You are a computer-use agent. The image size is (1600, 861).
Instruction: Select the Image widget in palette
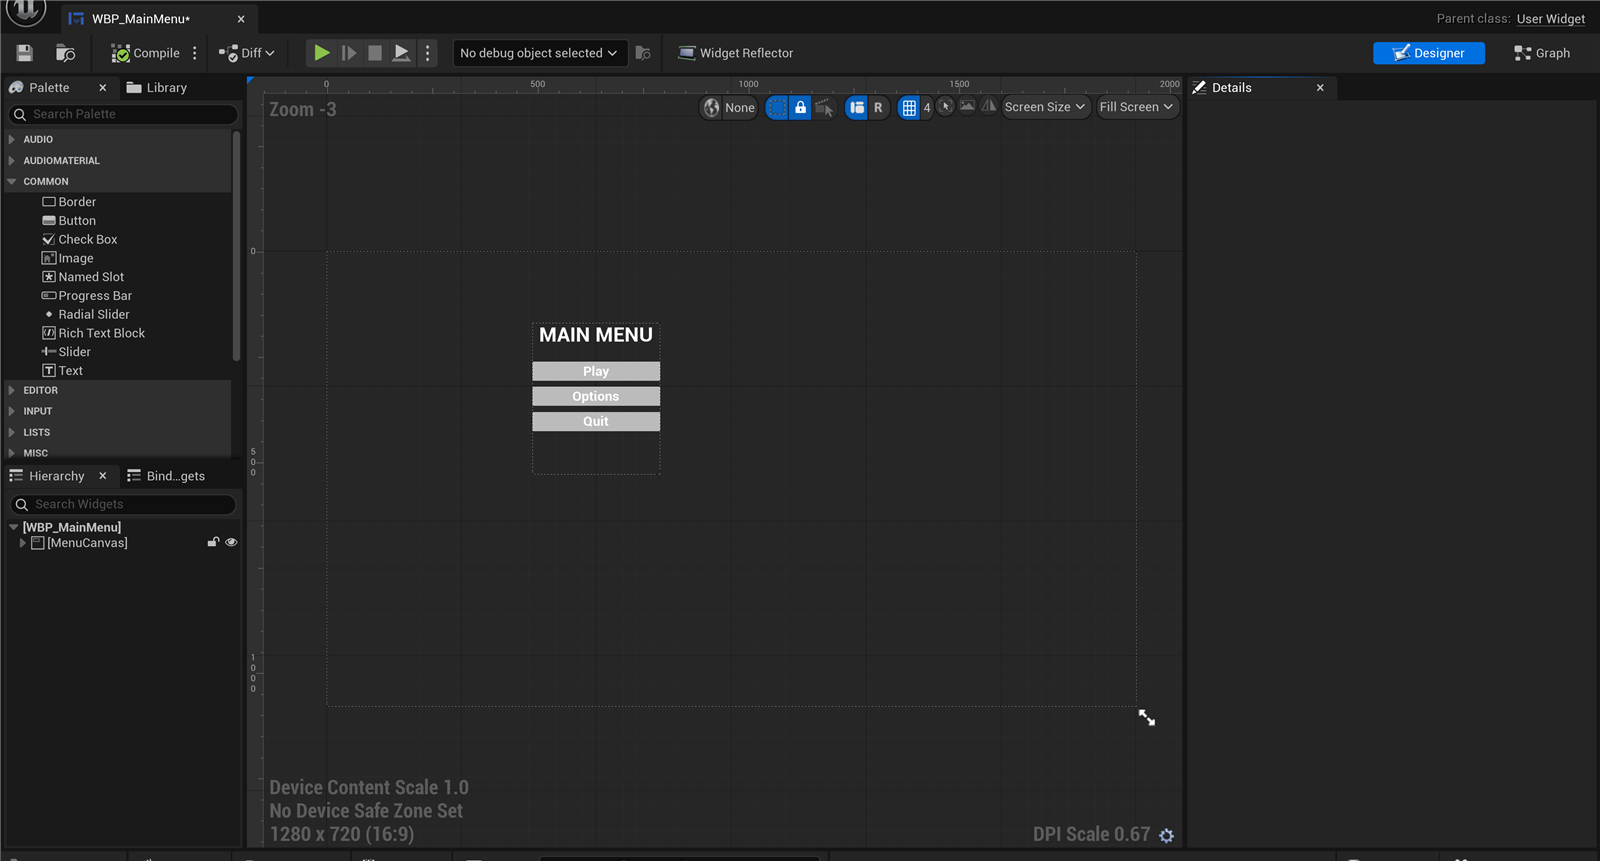click(x=68, y=258)
